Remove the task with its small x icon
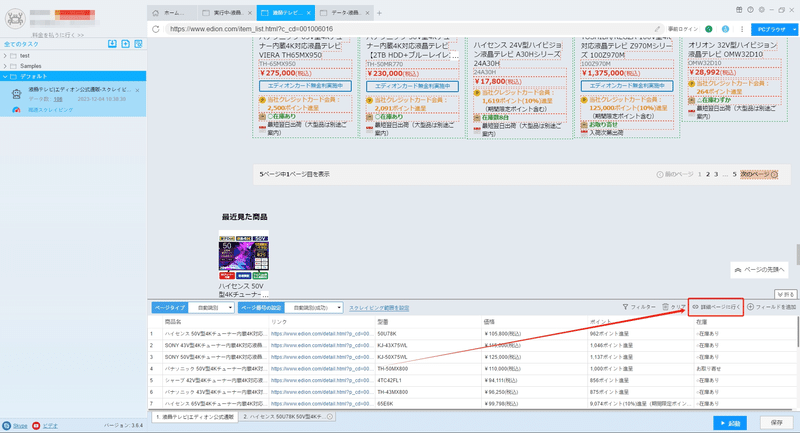The width and height of the screenshot is (800, 433). pyautogui.click(x=138, y=90)
